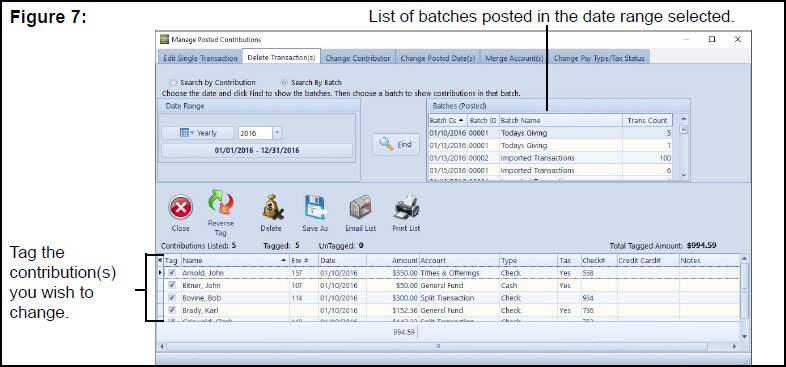This screenshot has width=786, height=367.
Task: Click the horizontal scrollbar of contributions grid
Action: coord(437,346)
